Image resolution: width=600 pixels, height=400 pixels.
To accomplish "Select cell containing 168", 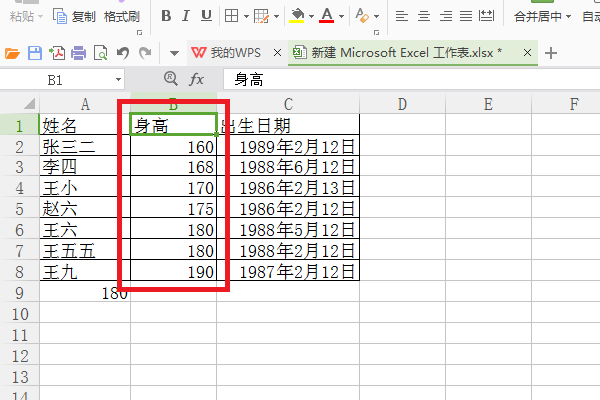I will coord(173,166).
